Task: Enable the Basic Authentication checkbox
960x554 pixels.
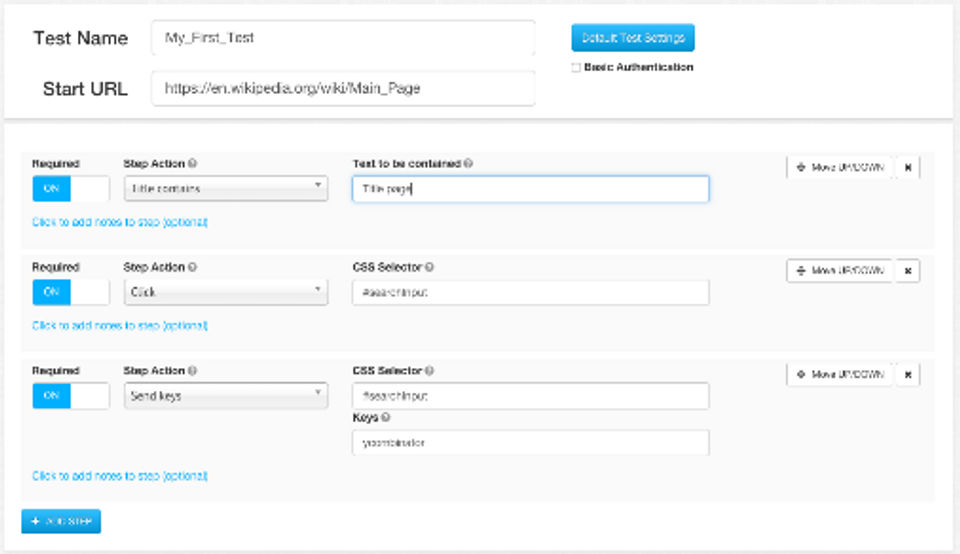Action: click(575, 68)
